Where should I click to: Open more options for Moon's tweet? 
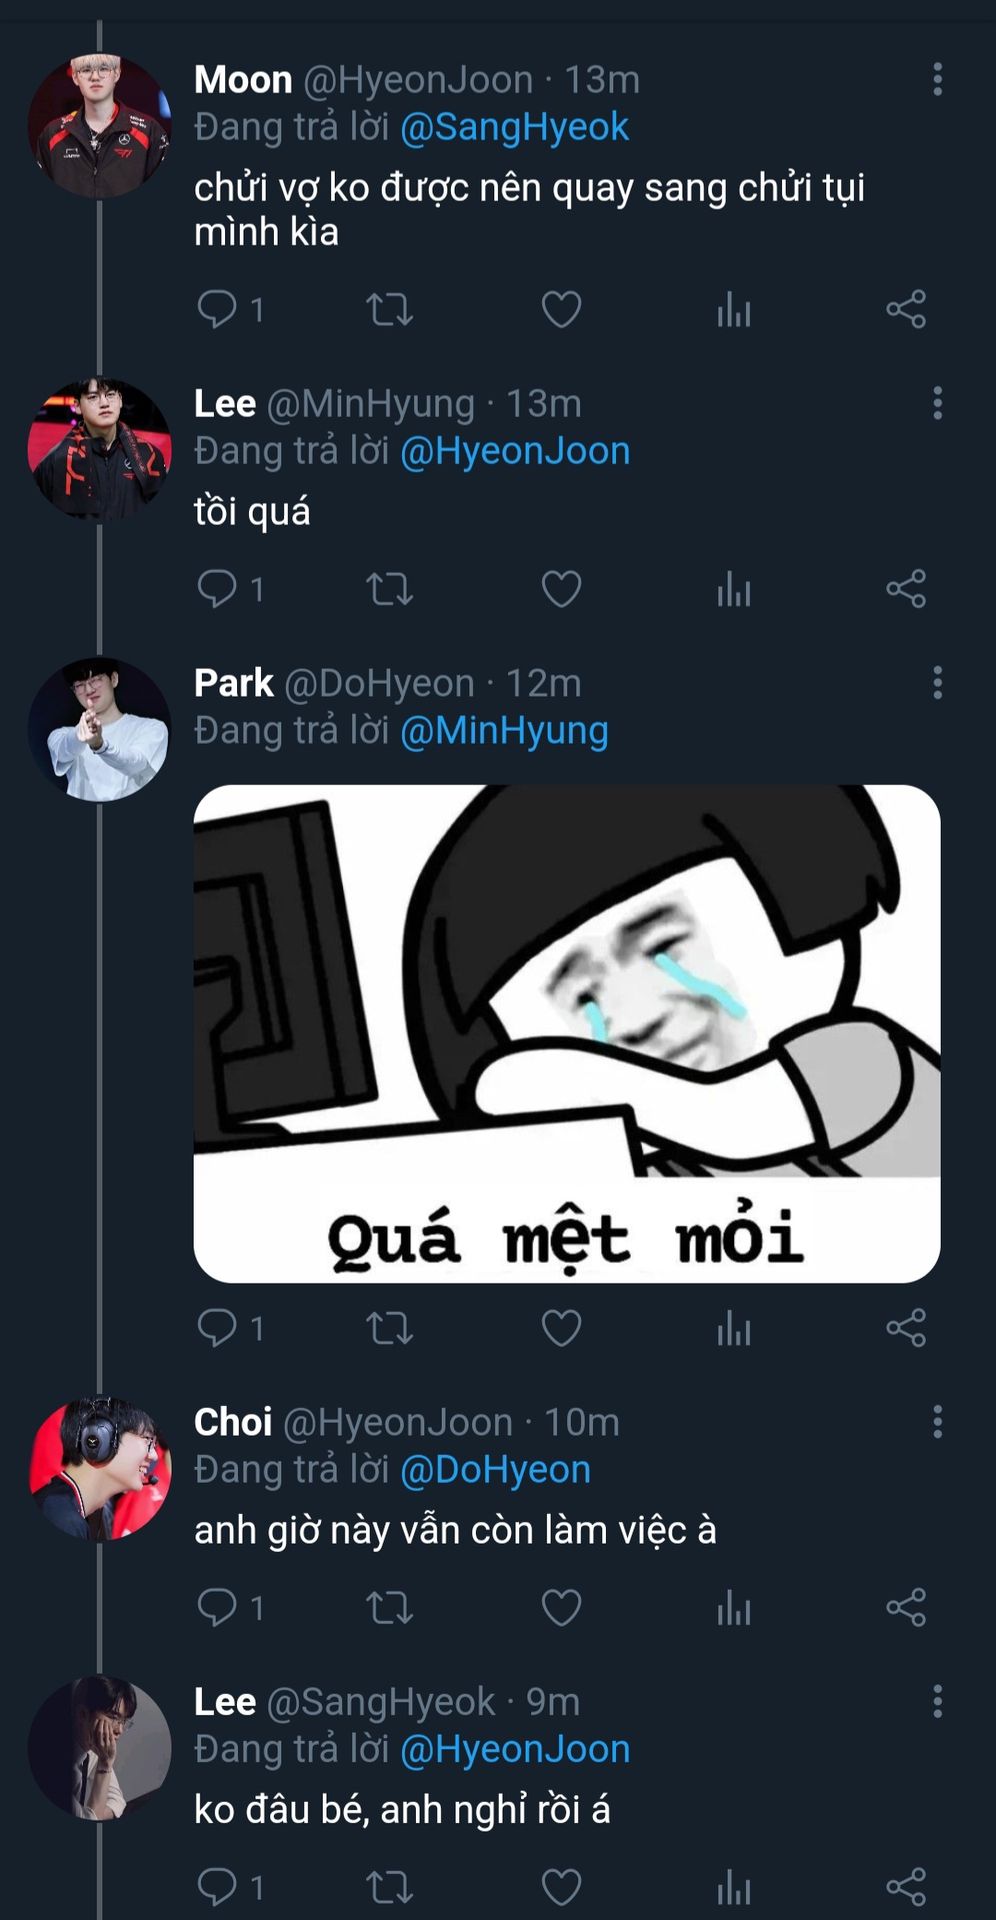click(937, 80)
